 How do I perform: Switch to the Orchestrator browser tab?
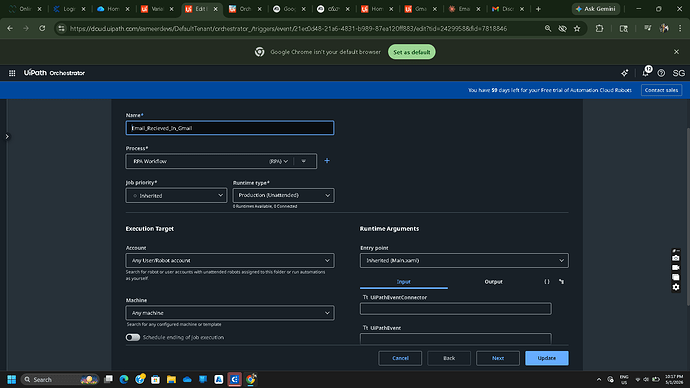point(245,9)
